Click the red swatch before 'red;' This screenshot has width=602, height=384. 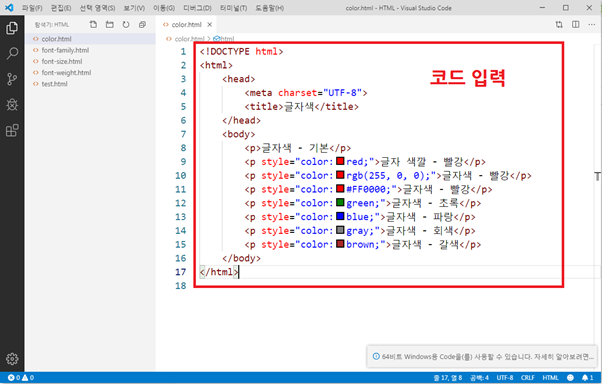coord(340,161)
